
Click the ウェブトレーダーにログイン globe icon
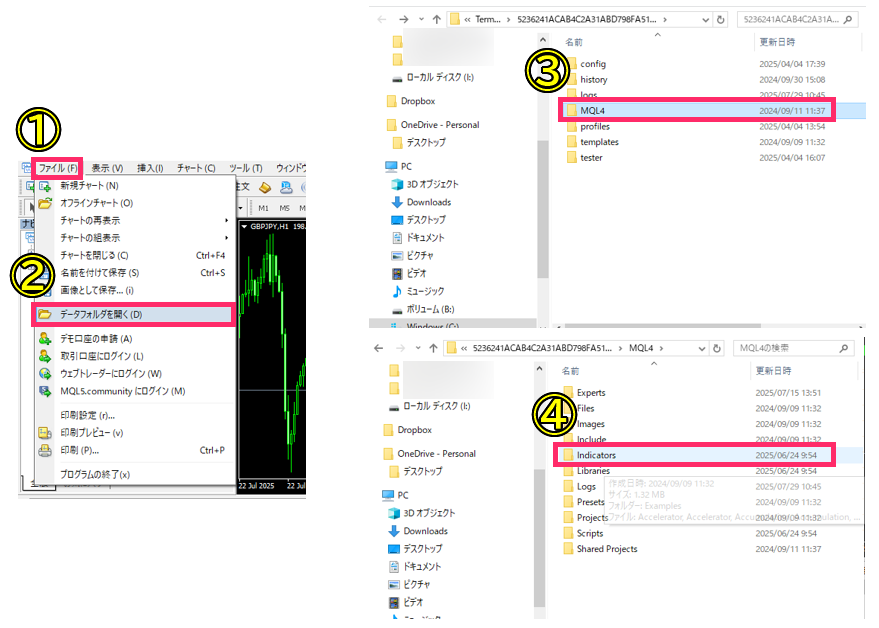coord(44,374)
